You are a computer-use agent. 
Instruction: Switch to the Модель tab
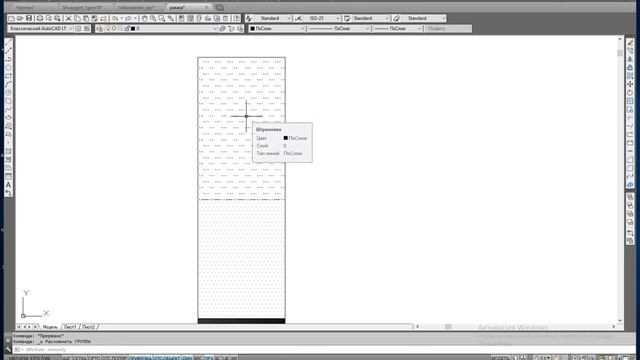pyautogui.click(x=50, y=327)
